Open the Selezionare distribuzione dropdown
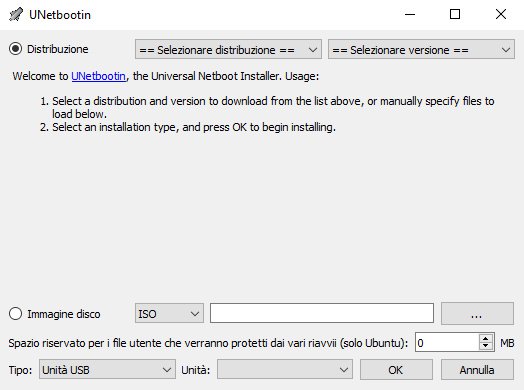The width and height of the screenshot is (524, 390). (x=228, y=49)
